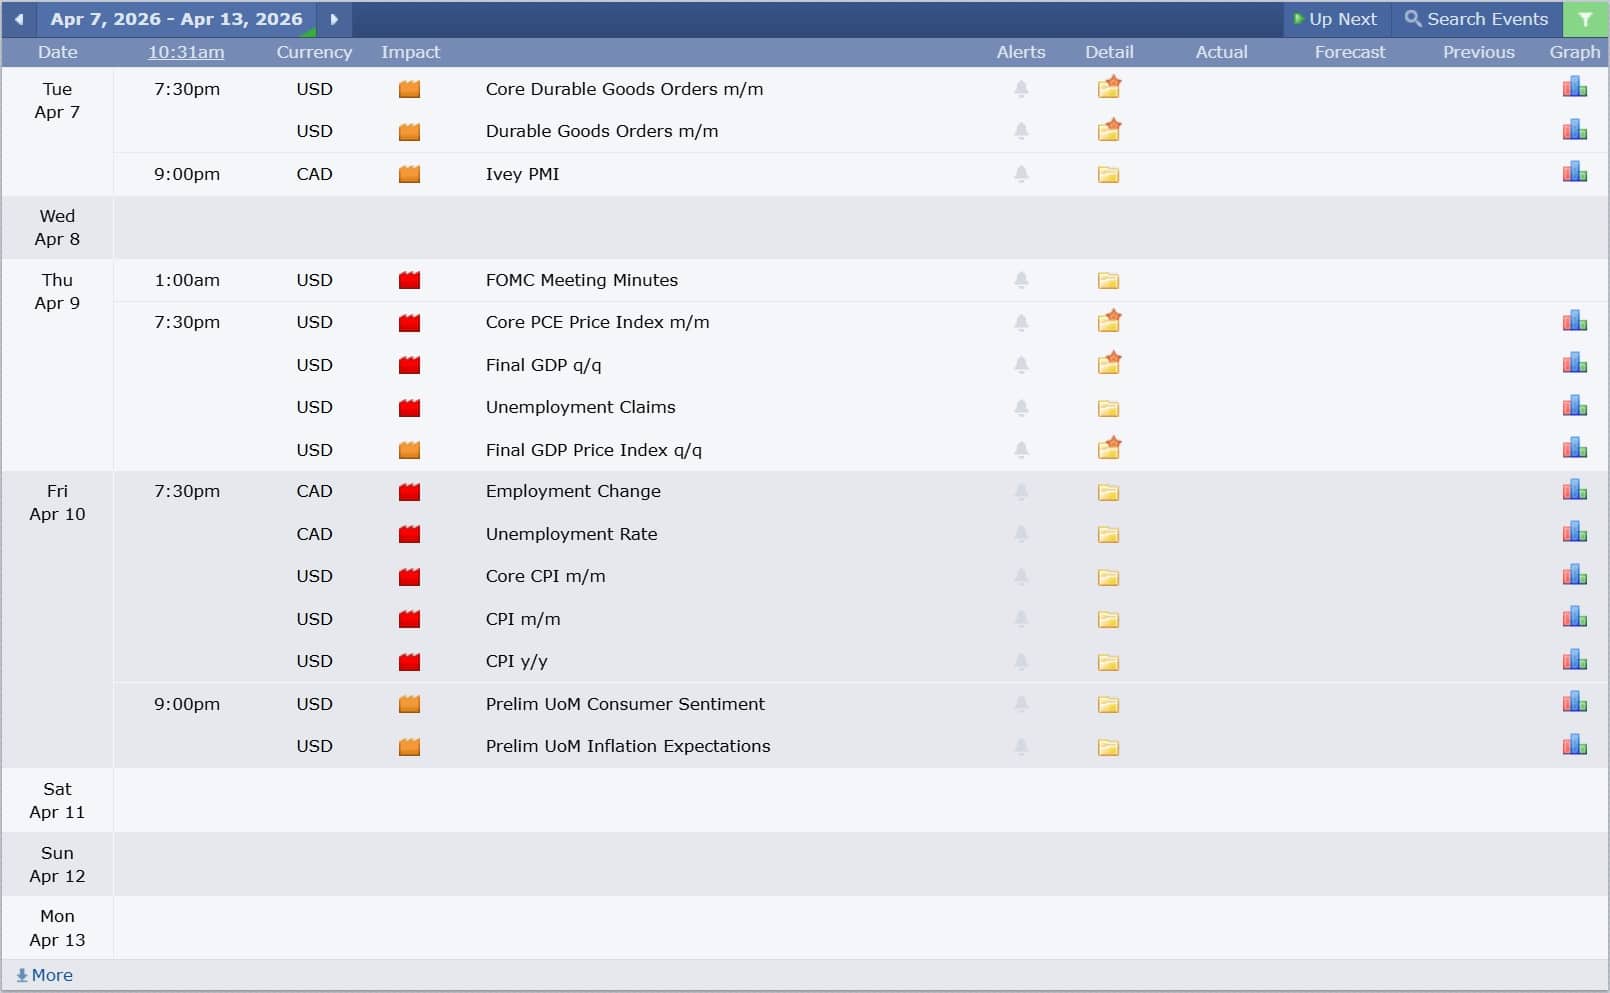
Task: View graph for Core CPI m/m
Action: pyautogui.click(x=1574, y=576)
